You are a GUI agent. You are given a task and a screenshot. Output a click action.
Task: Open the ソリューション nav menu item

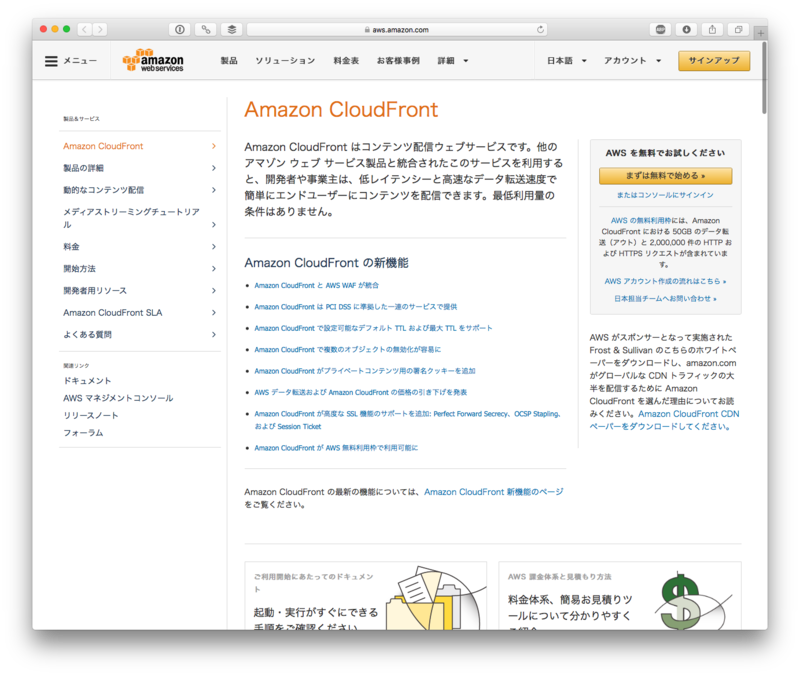point(285,61)
